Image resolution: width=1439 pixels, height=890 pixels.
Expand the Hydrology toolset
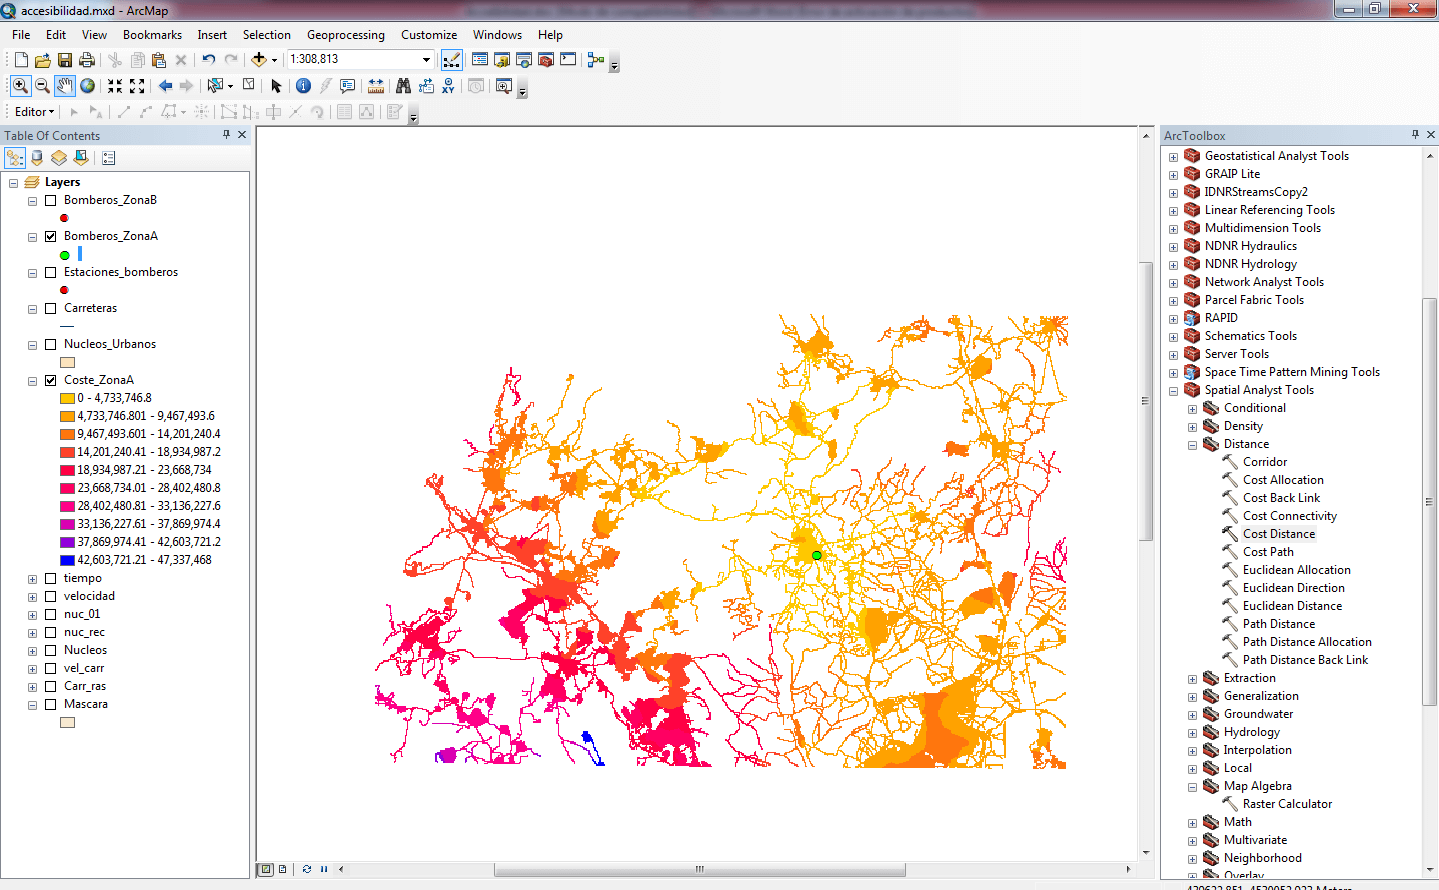(1192, 733)
